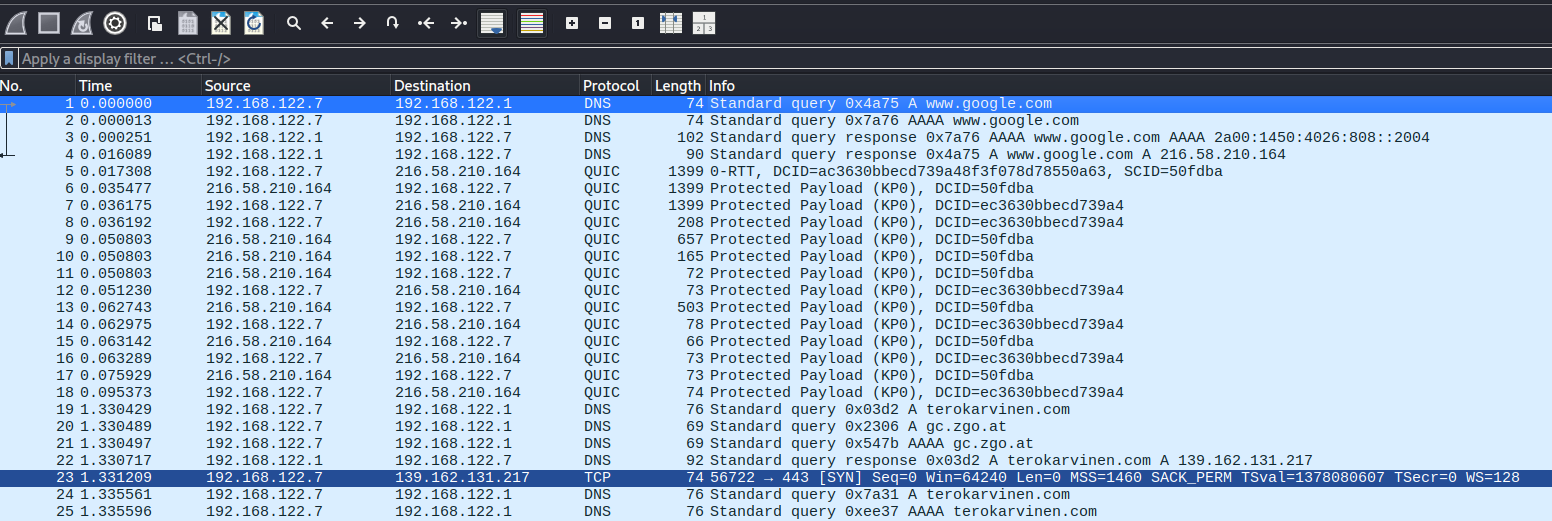
Task: Close this capture file
Action: 221,22
